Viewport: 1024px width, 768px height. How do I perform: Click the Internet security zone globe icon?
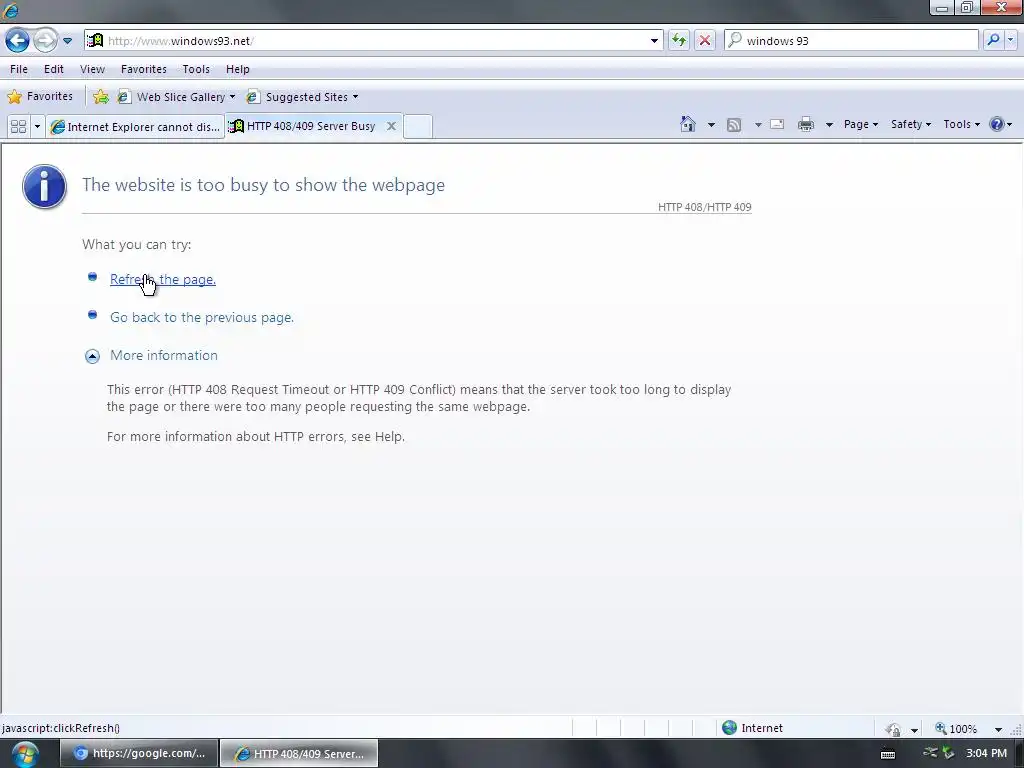(x=729, y=728)
